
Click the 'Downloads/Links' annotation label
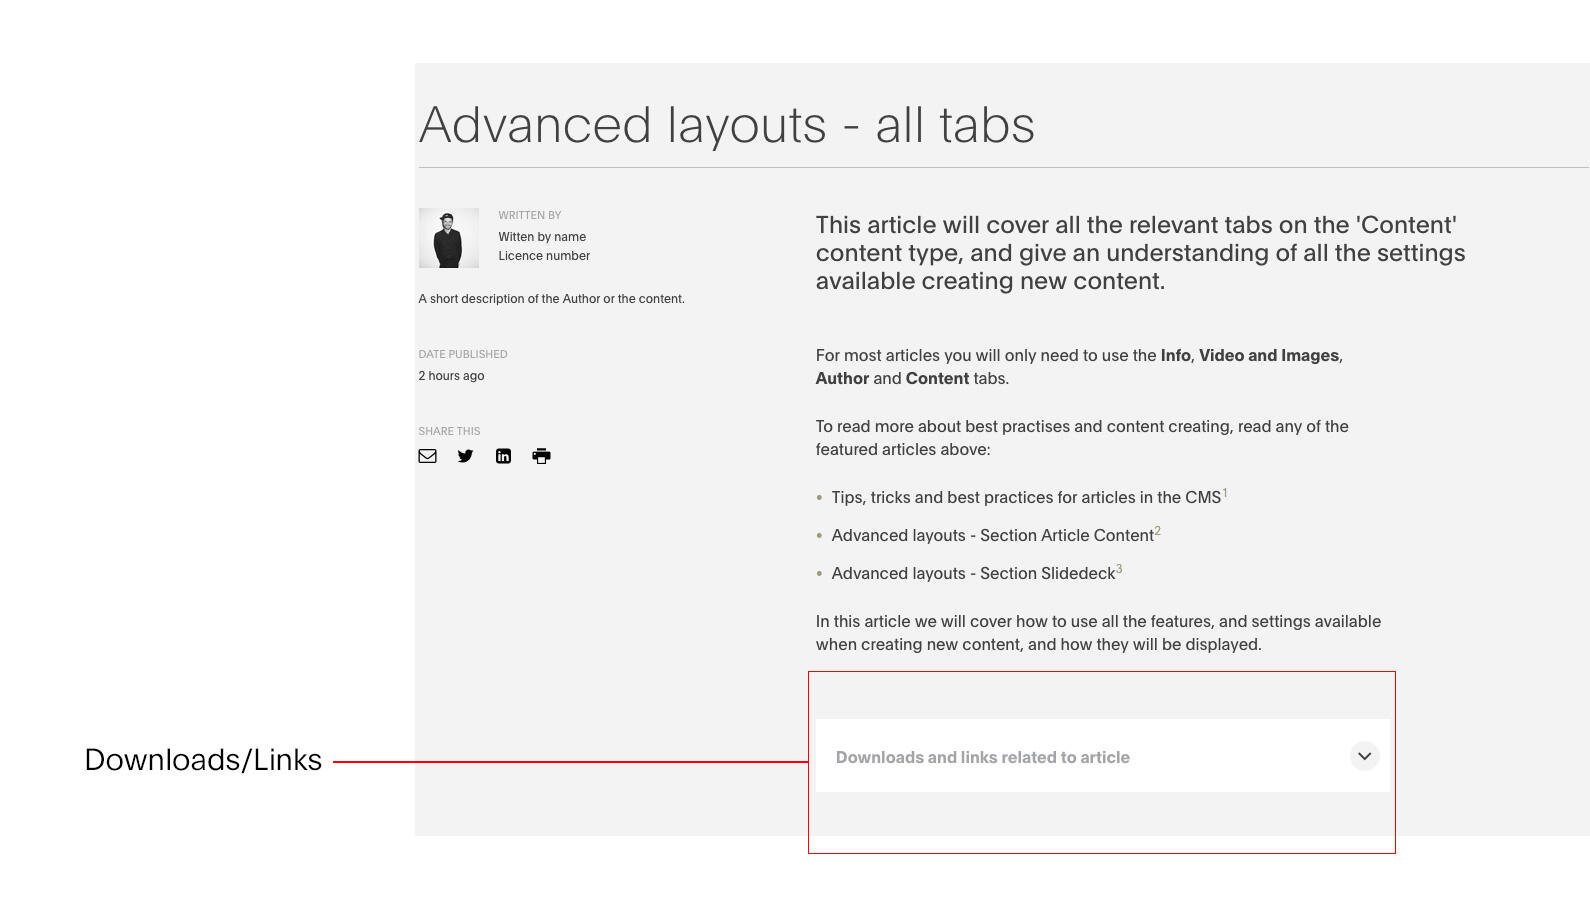[203, 760]
